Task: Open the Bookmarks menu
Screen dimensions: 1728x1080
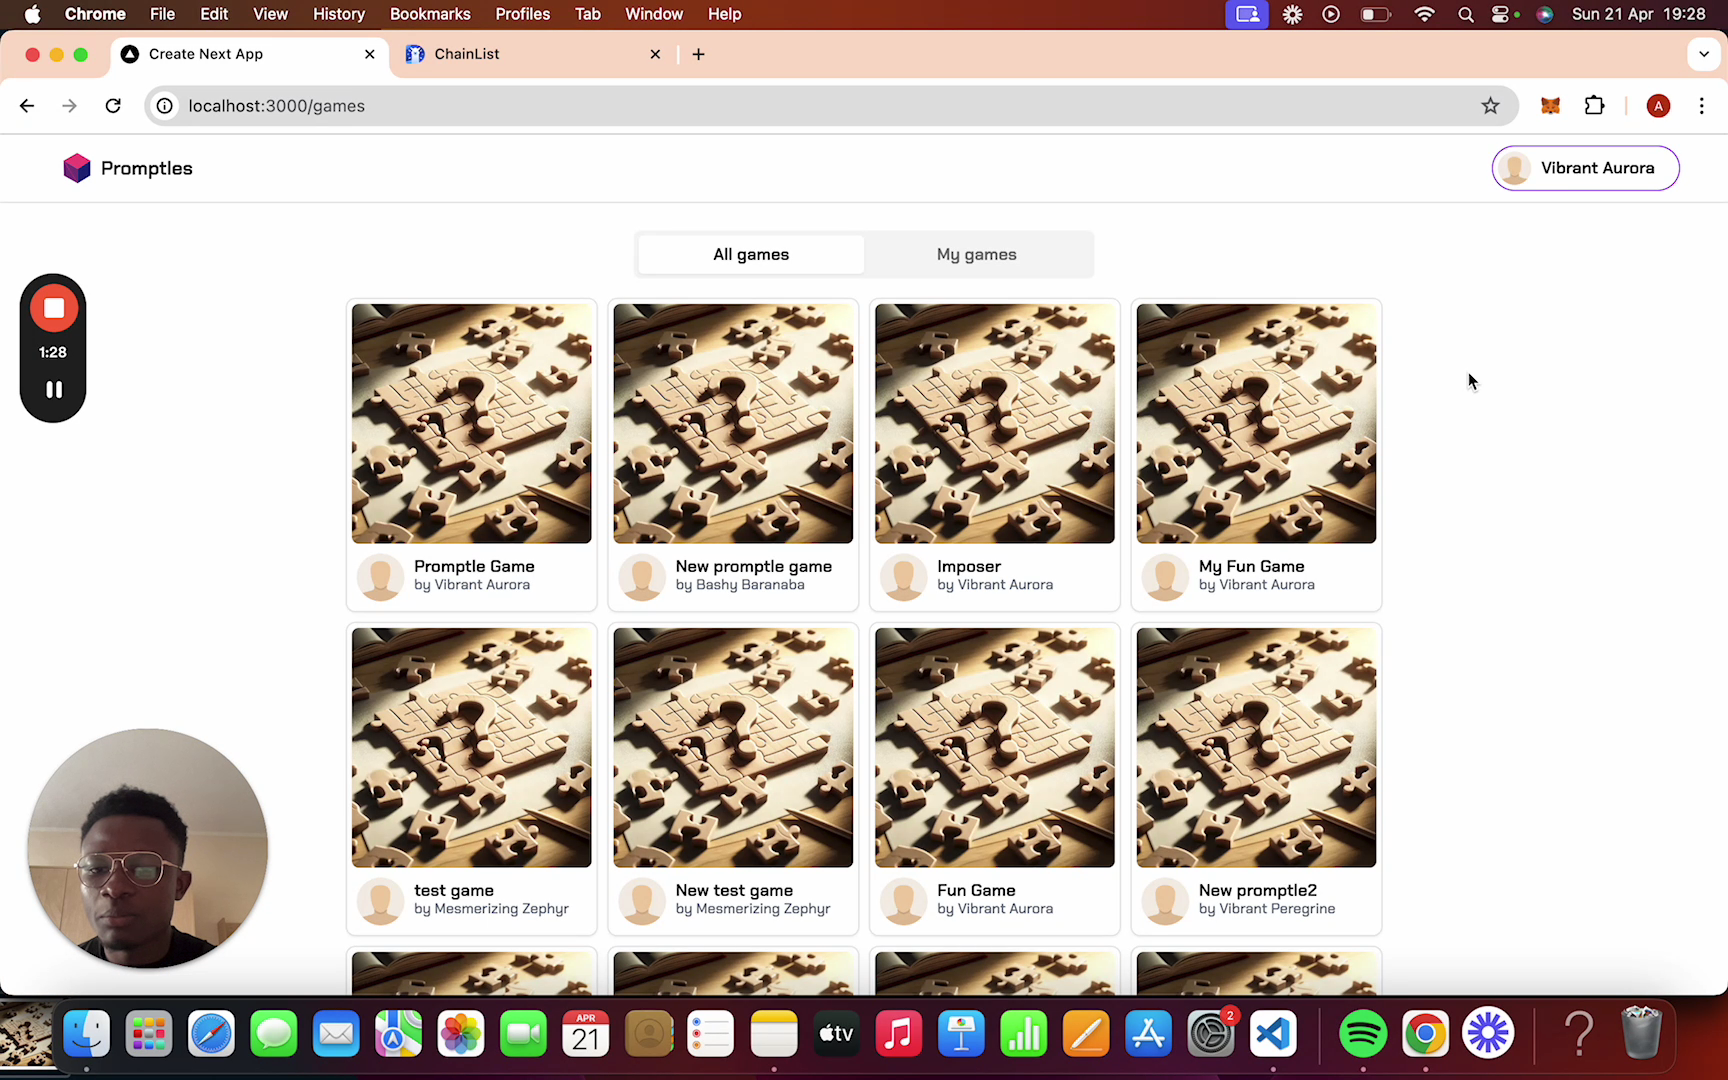Action: [x=430, y=14]
